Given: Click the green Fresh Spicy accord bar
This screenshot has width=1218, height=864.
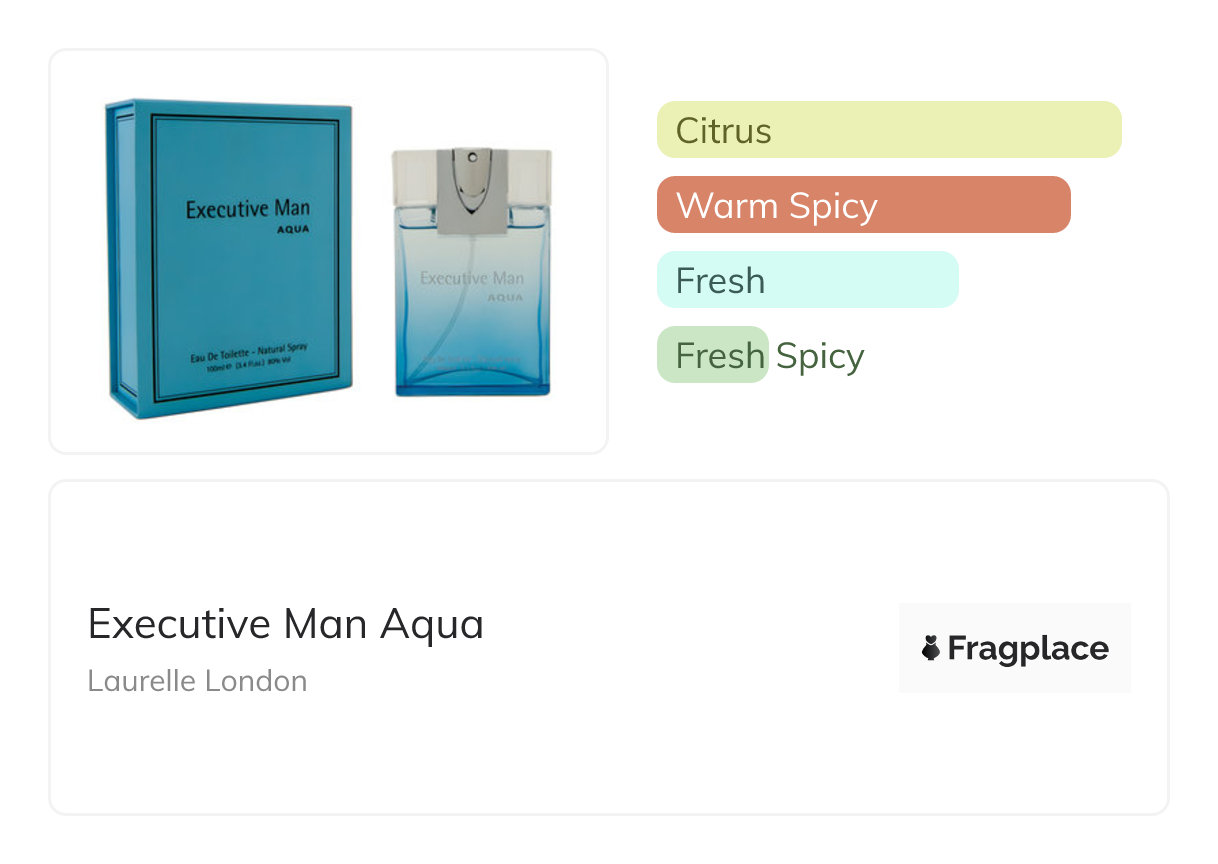Looking at the screenshot, I should click(x=712, y=355).
